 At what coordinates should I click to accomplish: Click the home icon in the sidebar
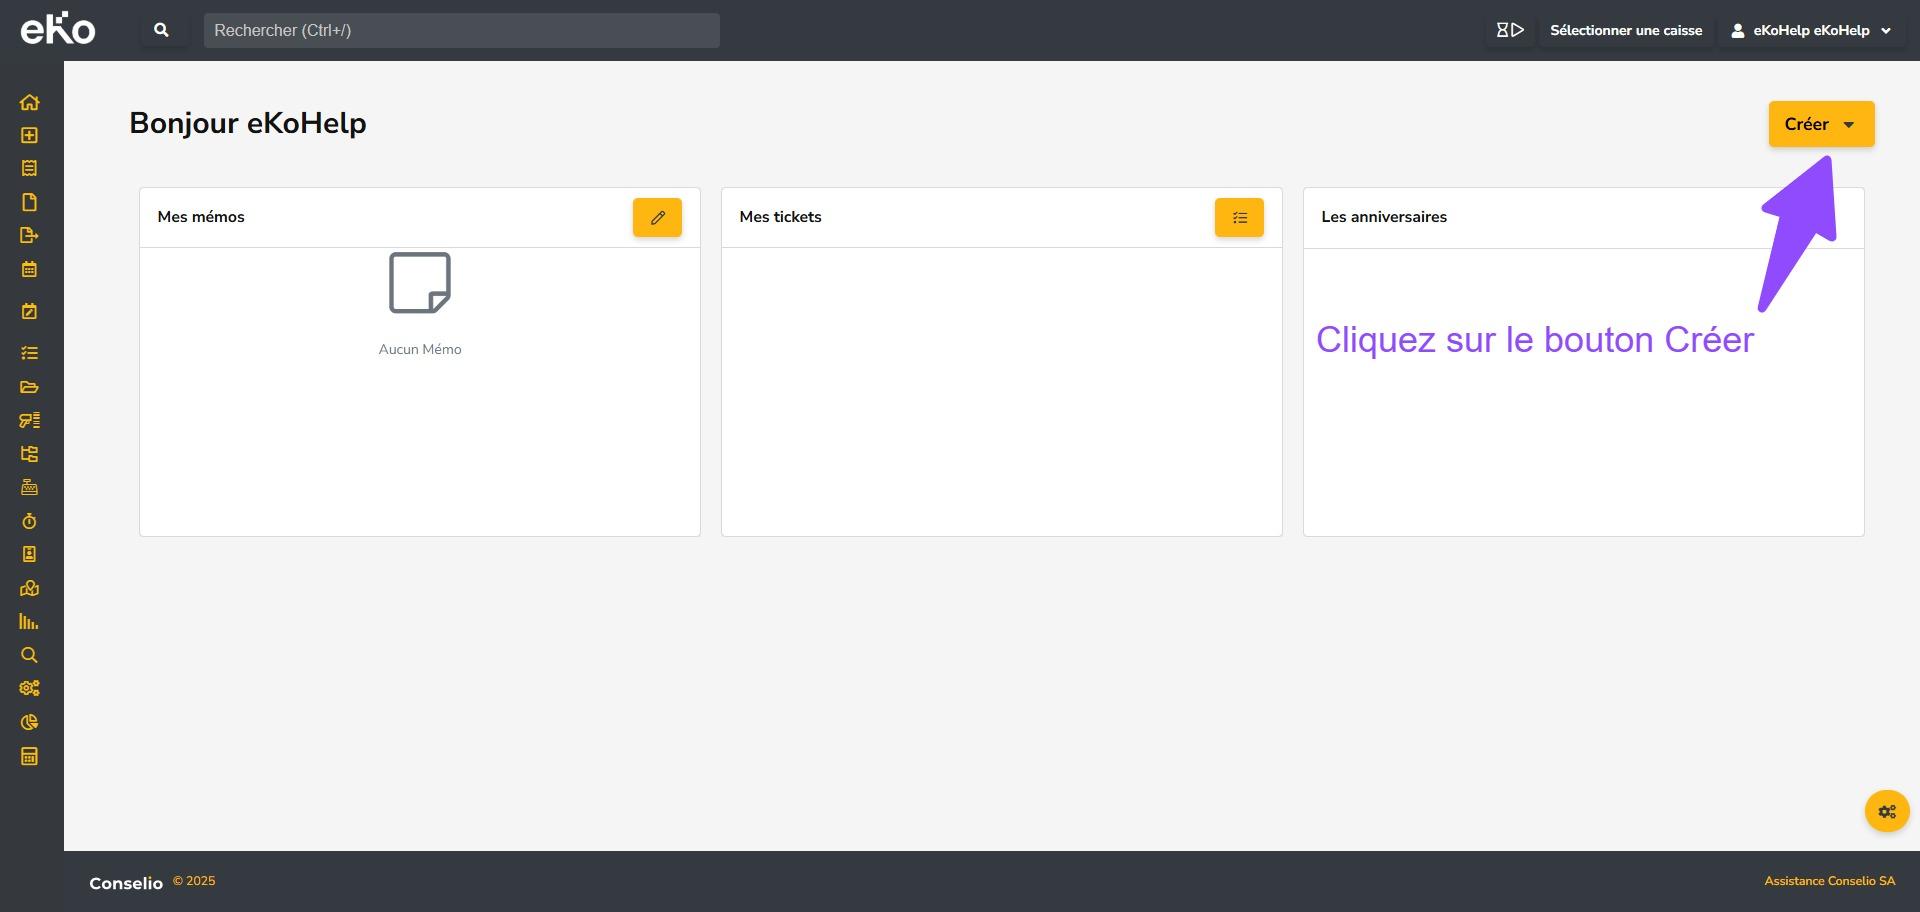[x=29, y=102]
